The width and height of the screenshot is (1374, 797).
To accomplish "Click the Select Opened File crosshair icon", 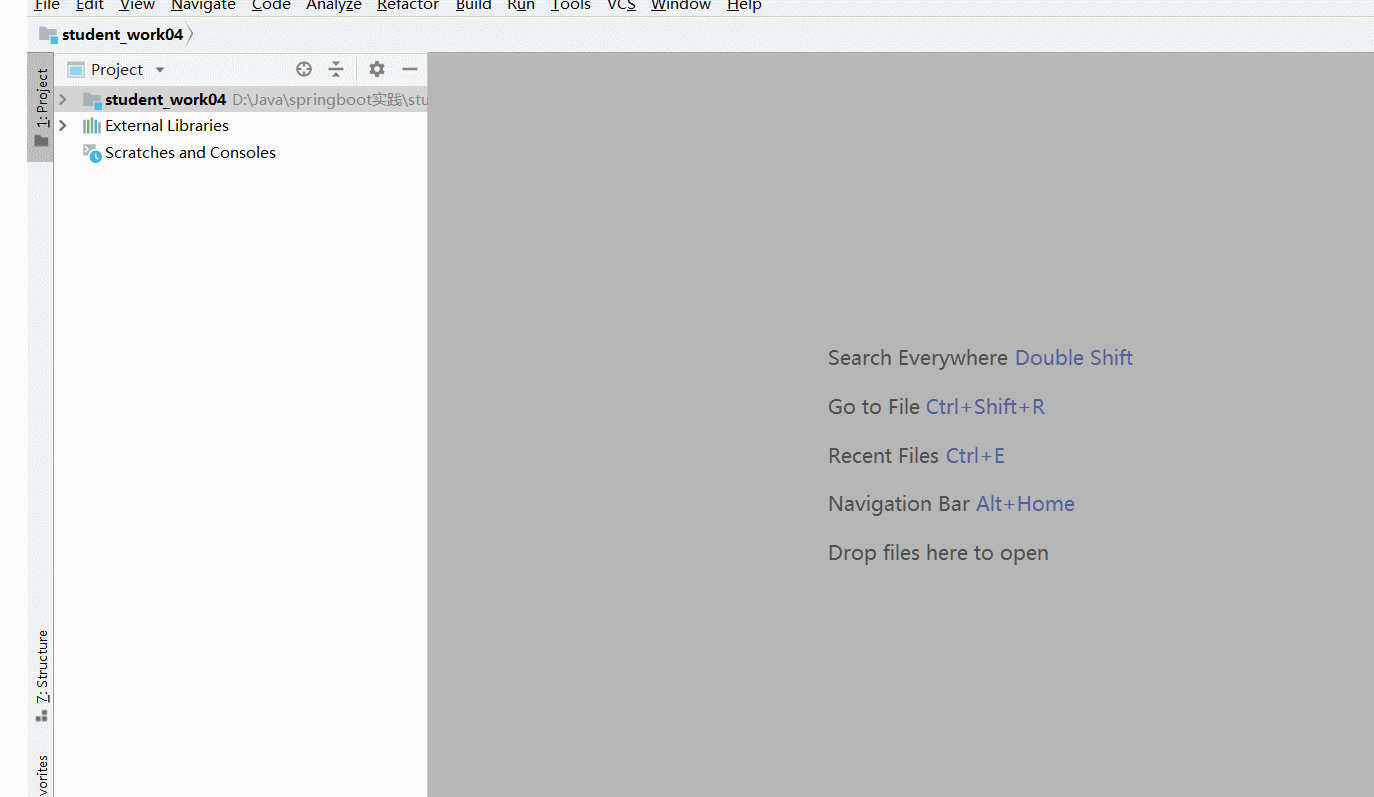I will pos(303,69).
